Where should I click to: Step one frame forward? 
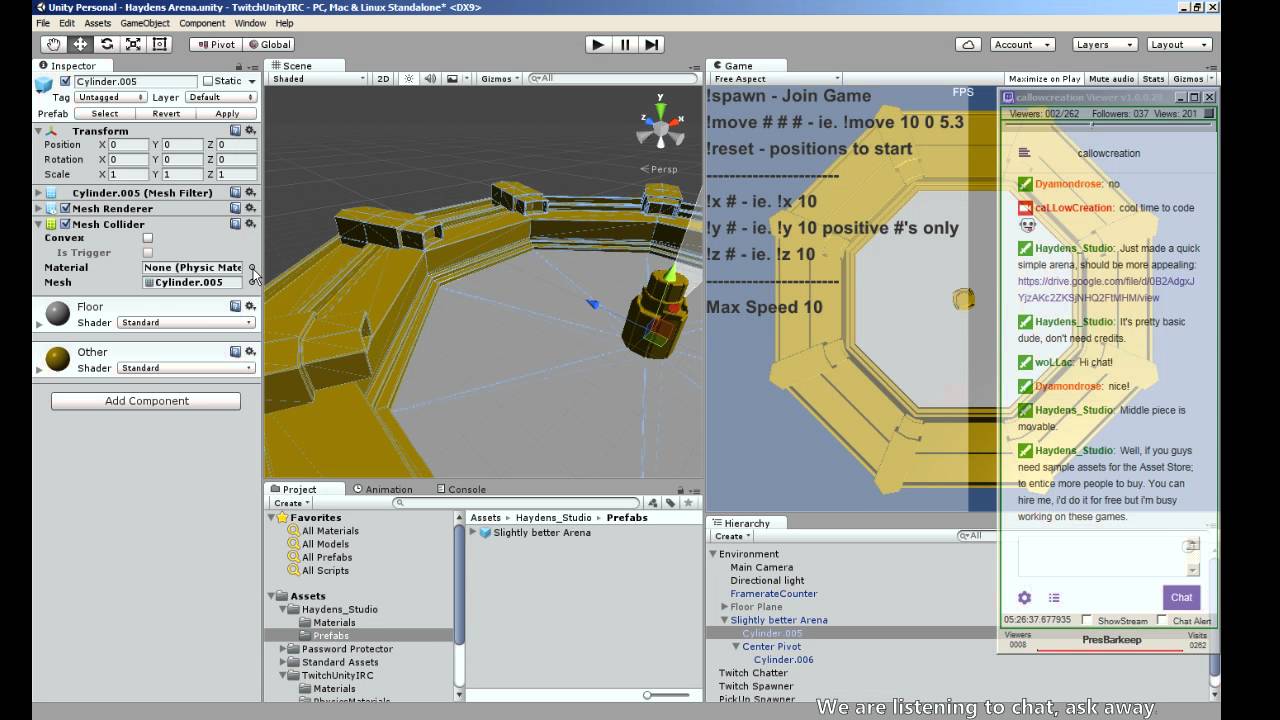(651, 44)
